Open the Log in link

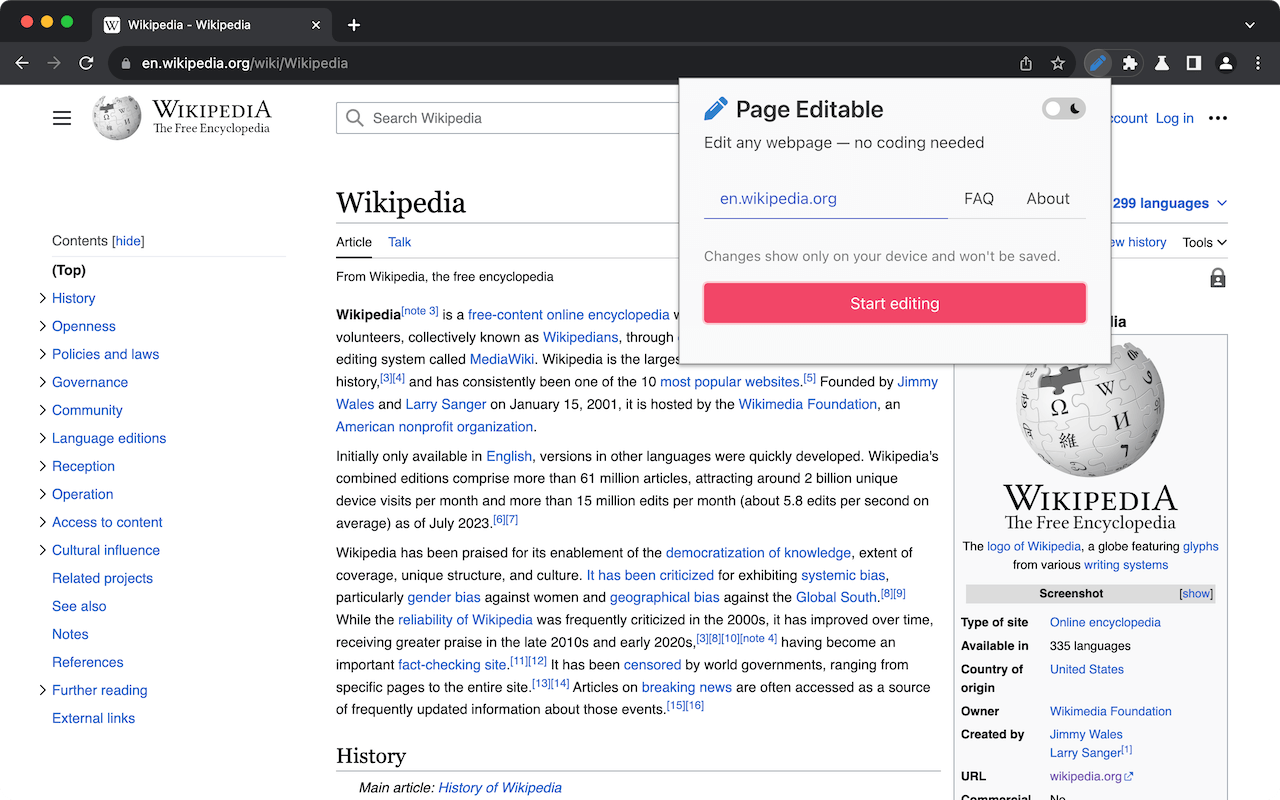[1174, 117]
